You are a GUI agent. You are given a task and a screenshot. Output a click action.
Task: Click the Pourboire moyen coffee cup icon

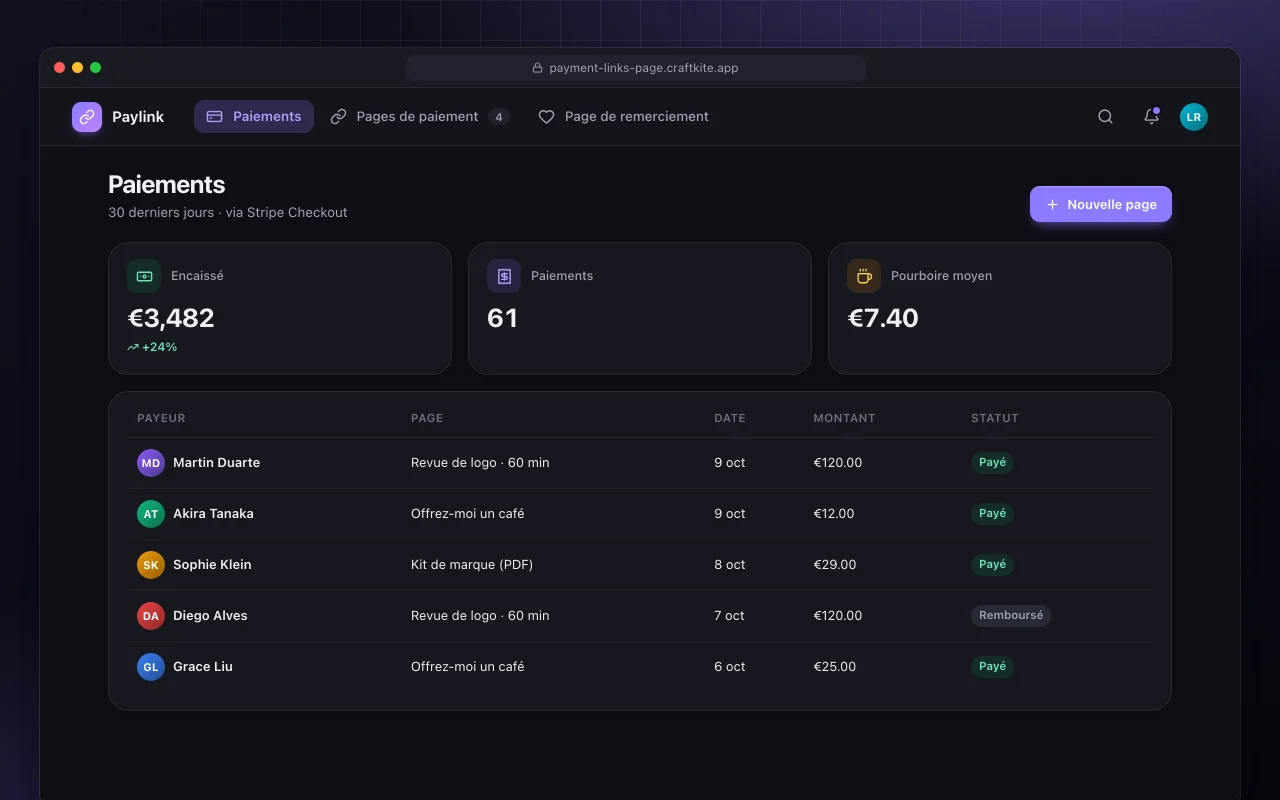864,276
